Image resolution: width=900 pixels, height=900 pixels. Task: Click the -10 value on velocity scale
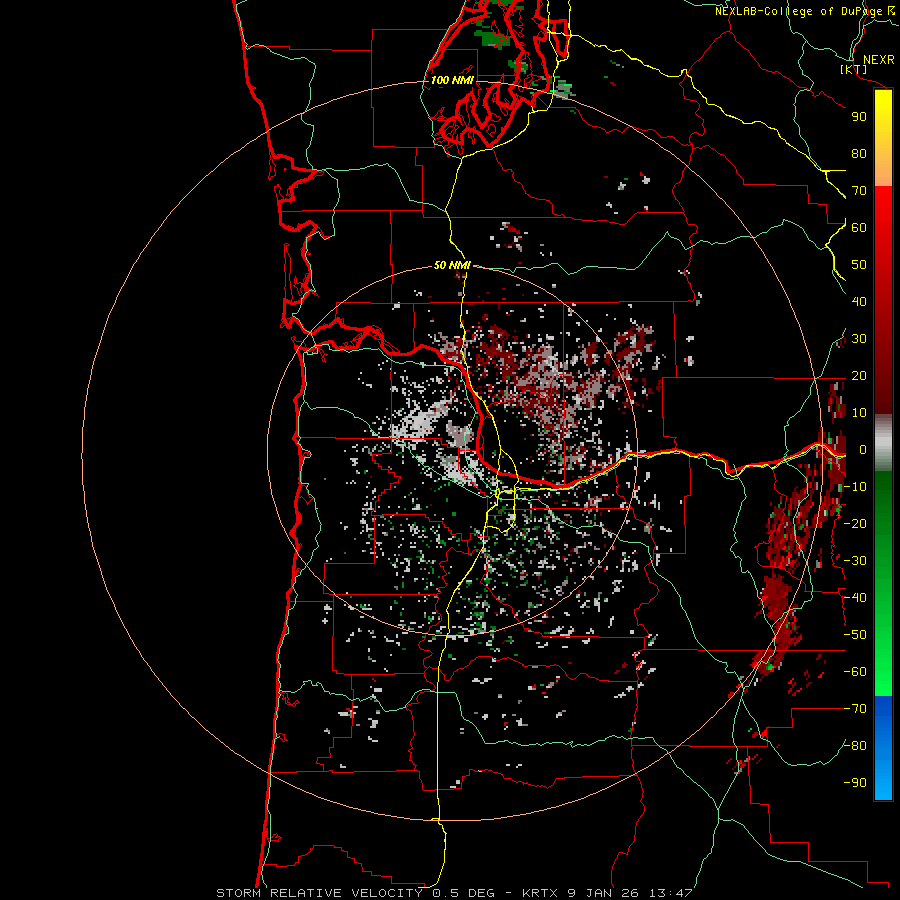855,487
